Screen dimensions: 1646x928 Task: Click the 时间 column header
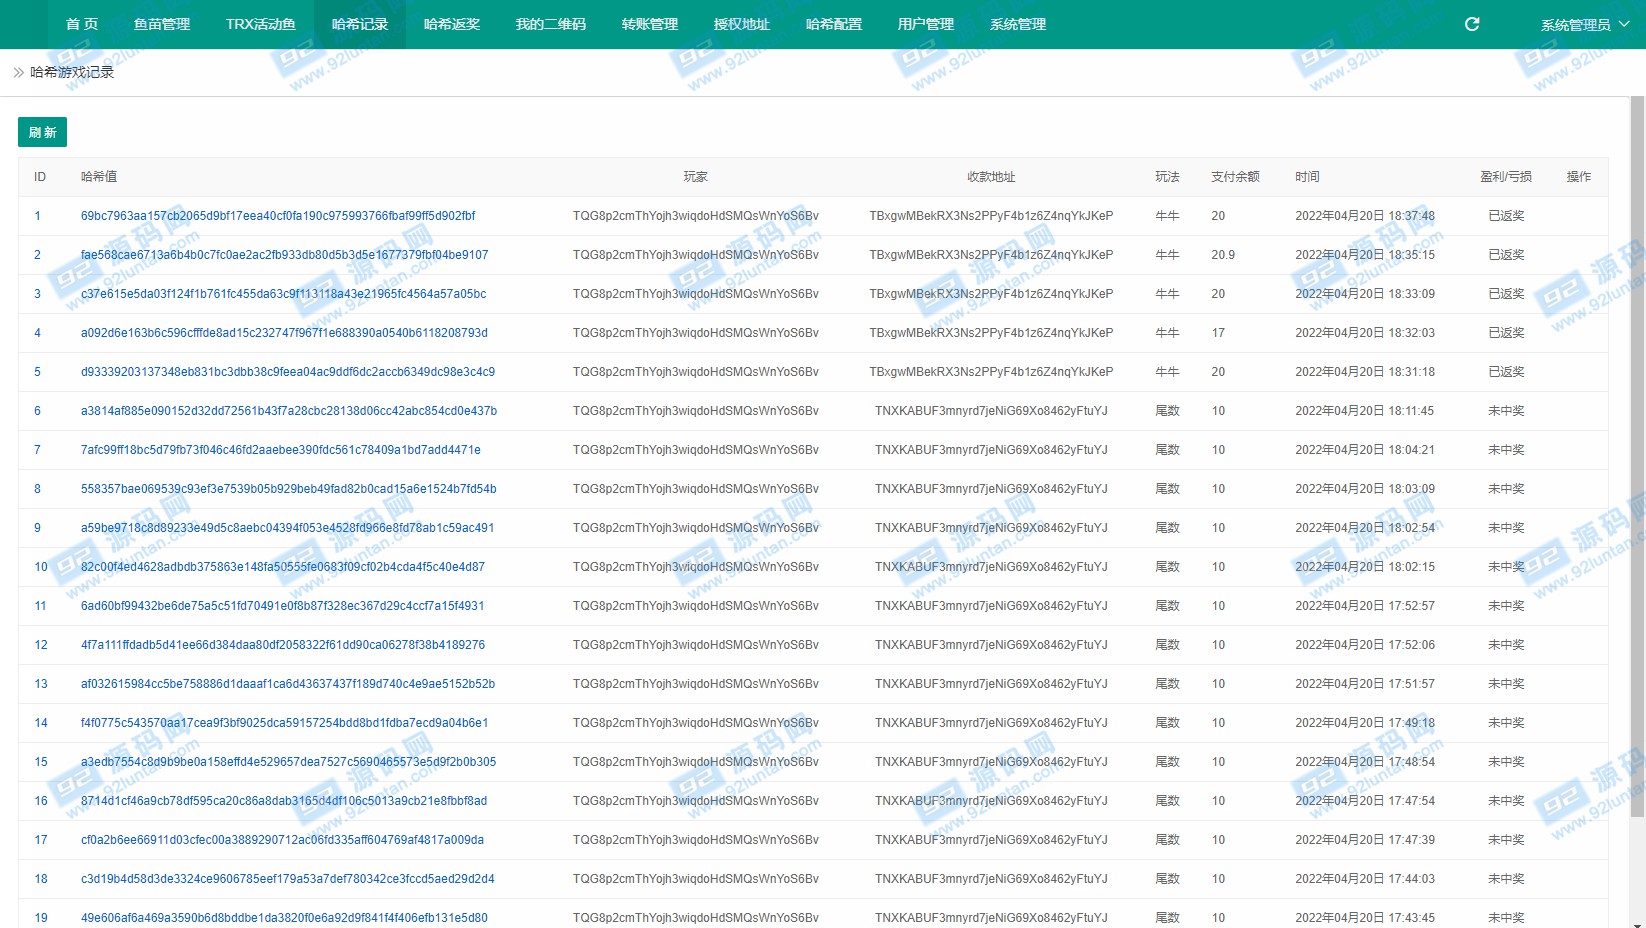tap(1307, 177)
